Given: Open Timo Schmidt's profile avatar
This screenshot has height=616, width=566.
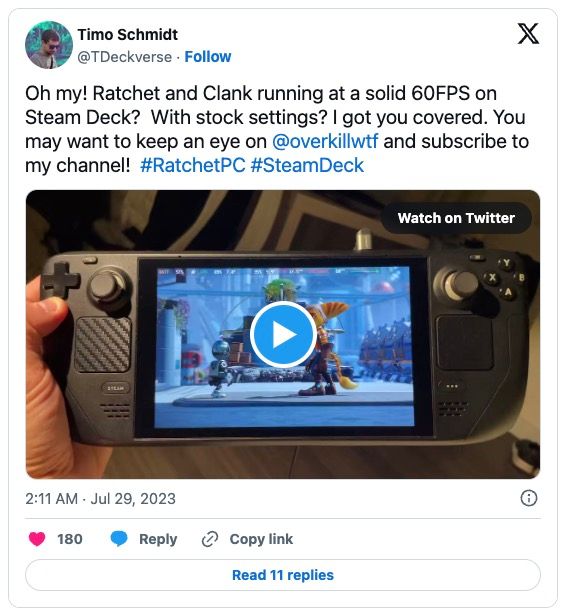Looking at the screenshot, I should [49, 45].
